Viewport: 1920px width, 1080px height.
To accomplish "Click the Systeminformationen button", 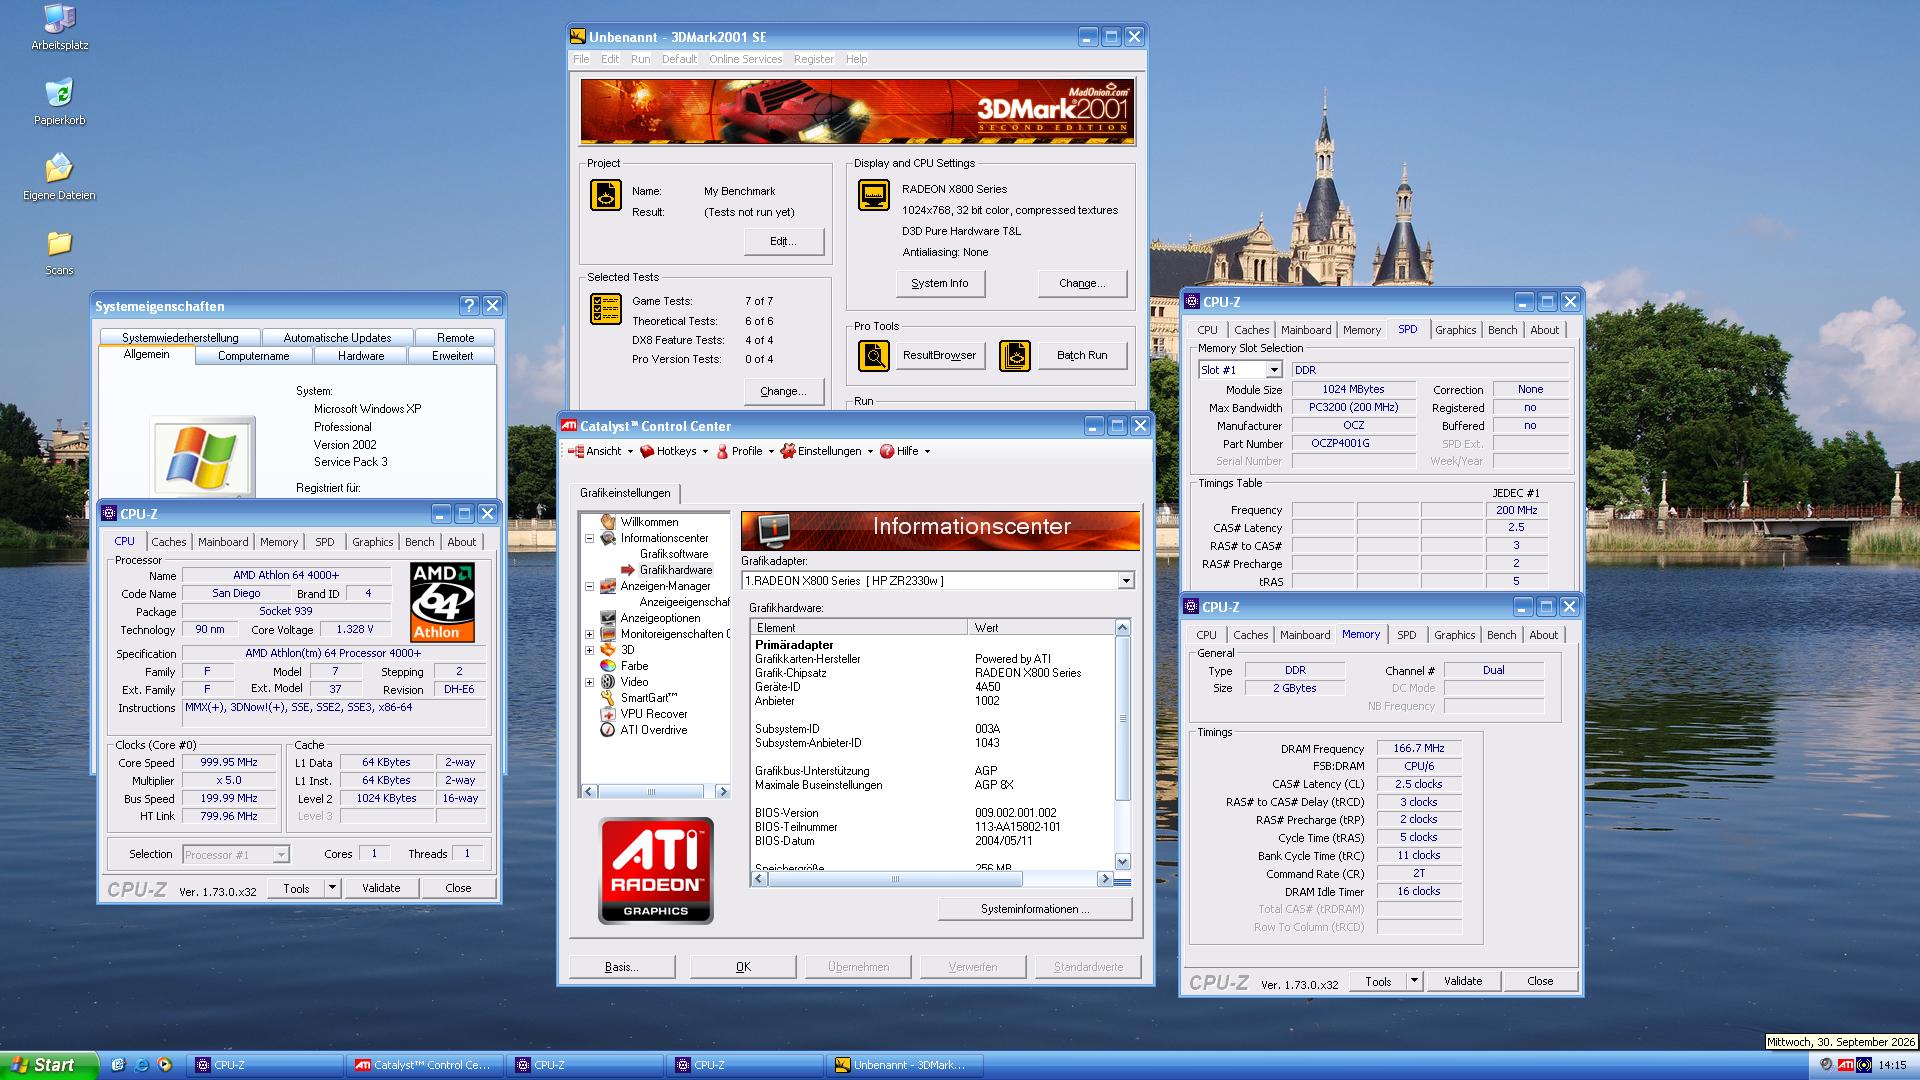I will point(1035,909).
